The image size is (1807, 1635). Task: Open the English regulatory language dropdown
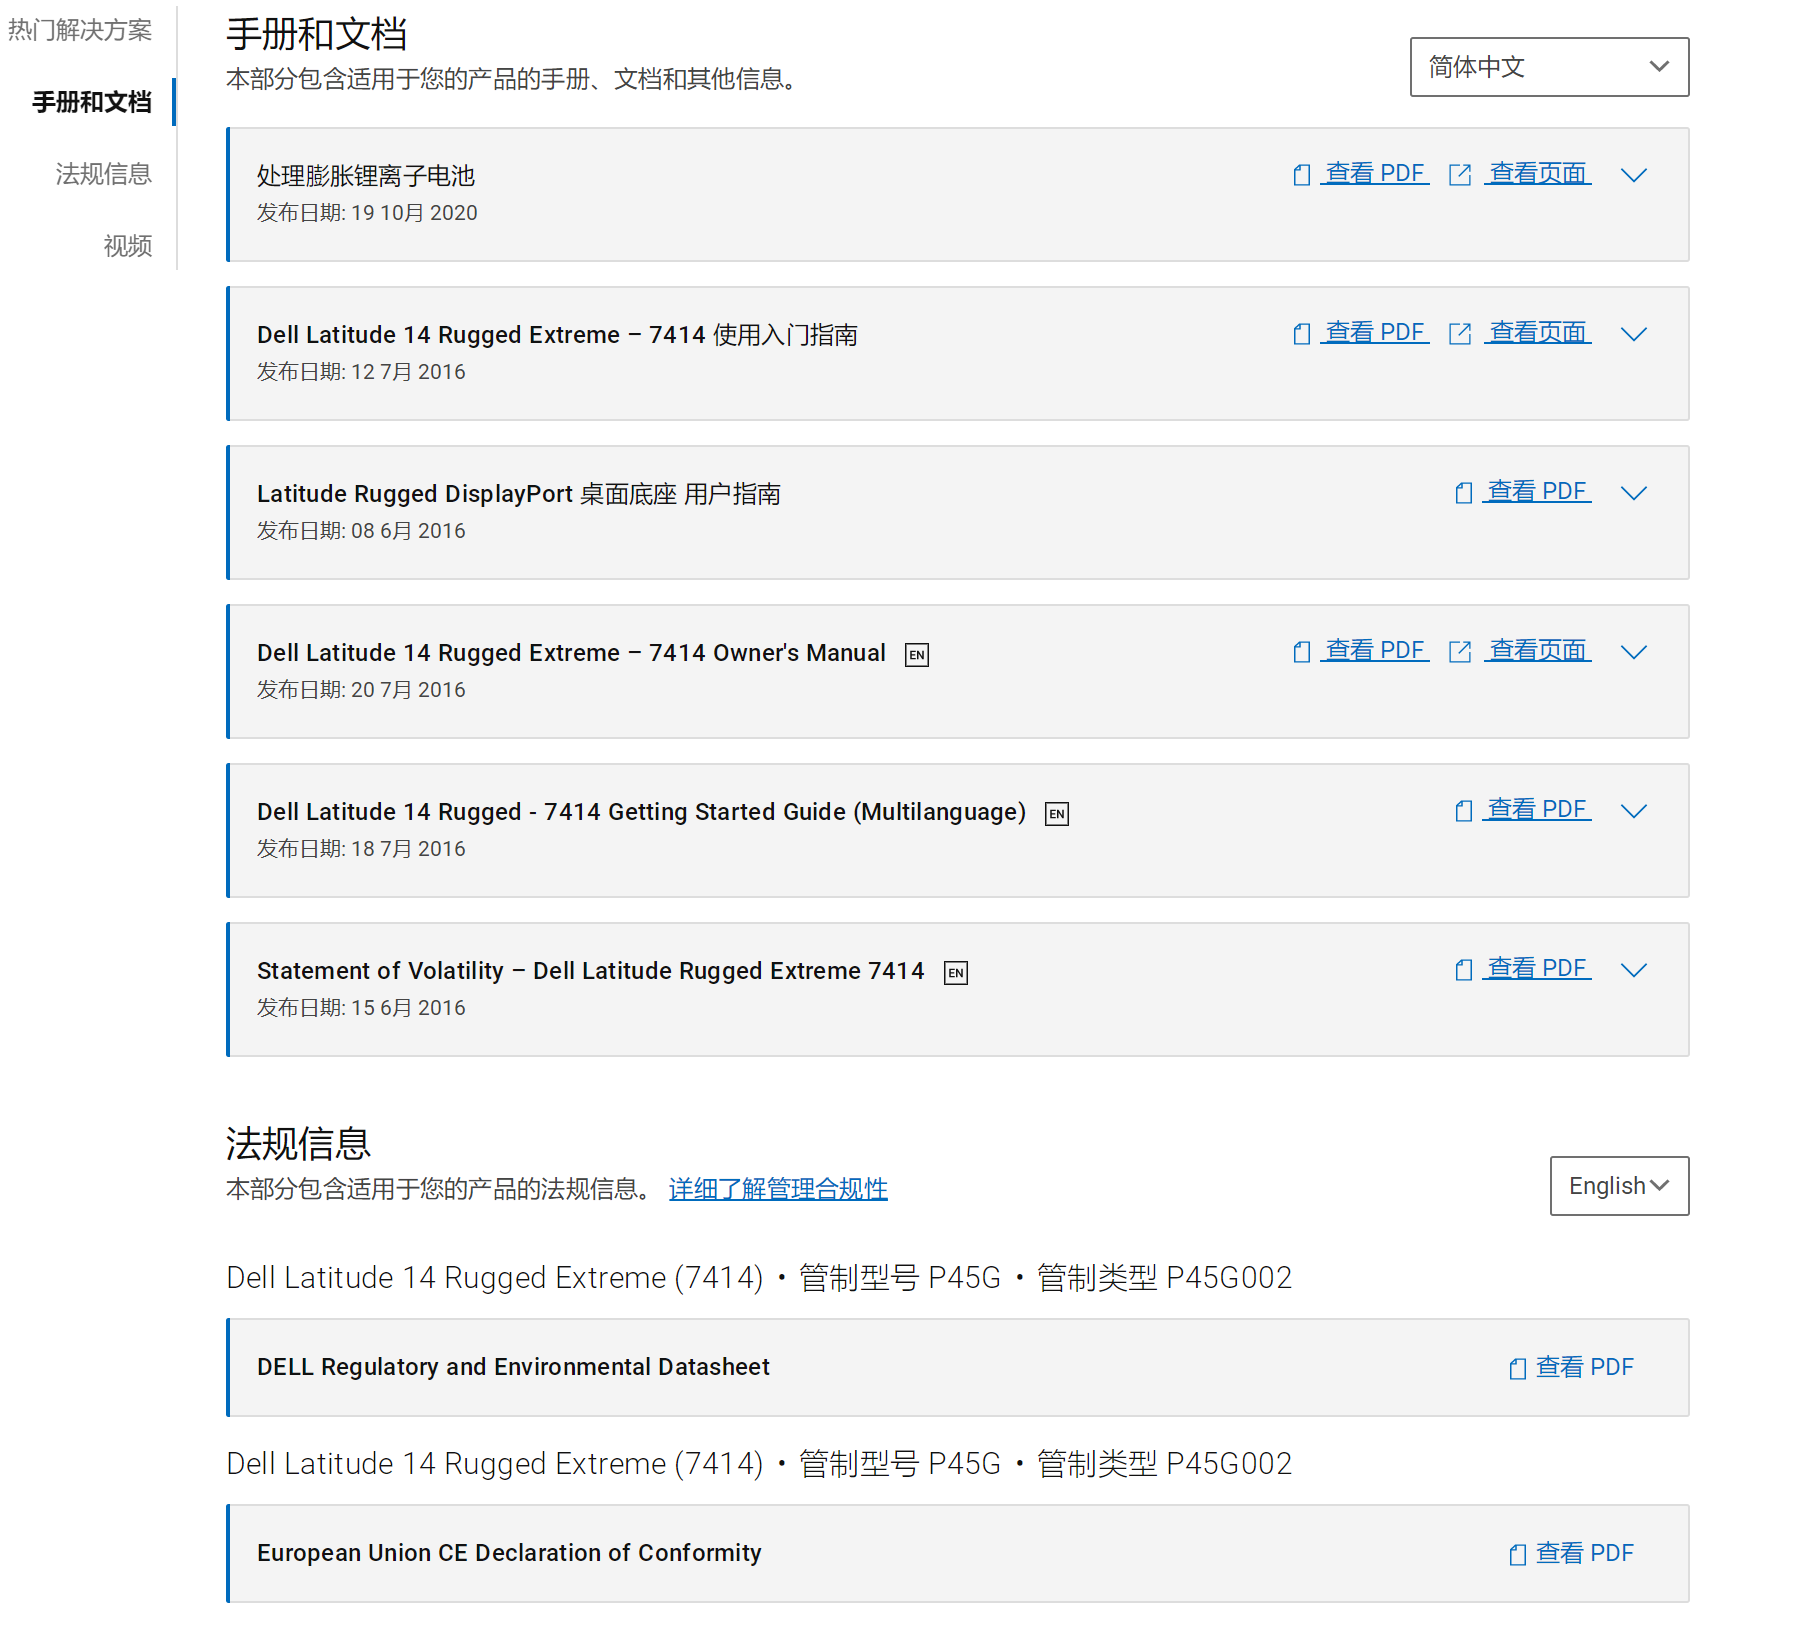[1619, 1186]
